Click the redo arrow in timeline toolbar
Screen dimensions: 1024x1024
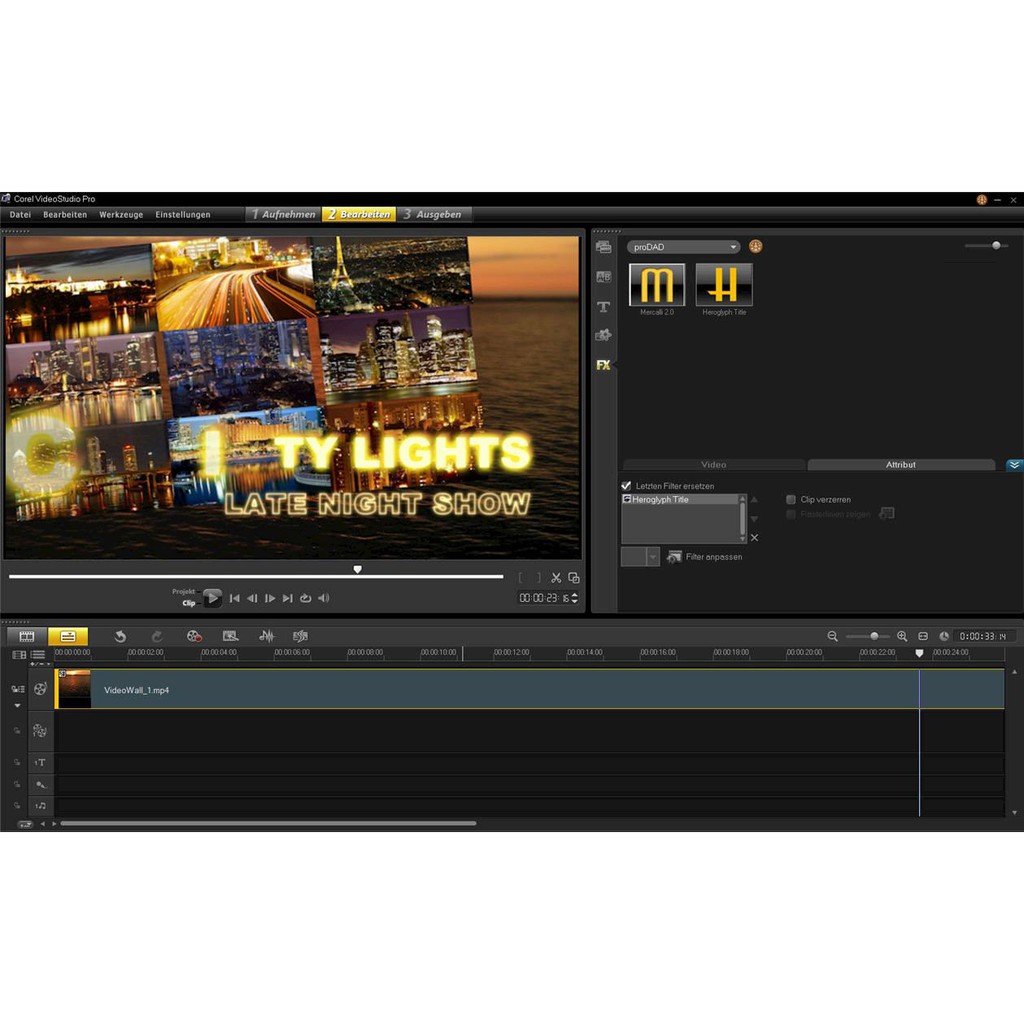point(157,636)
